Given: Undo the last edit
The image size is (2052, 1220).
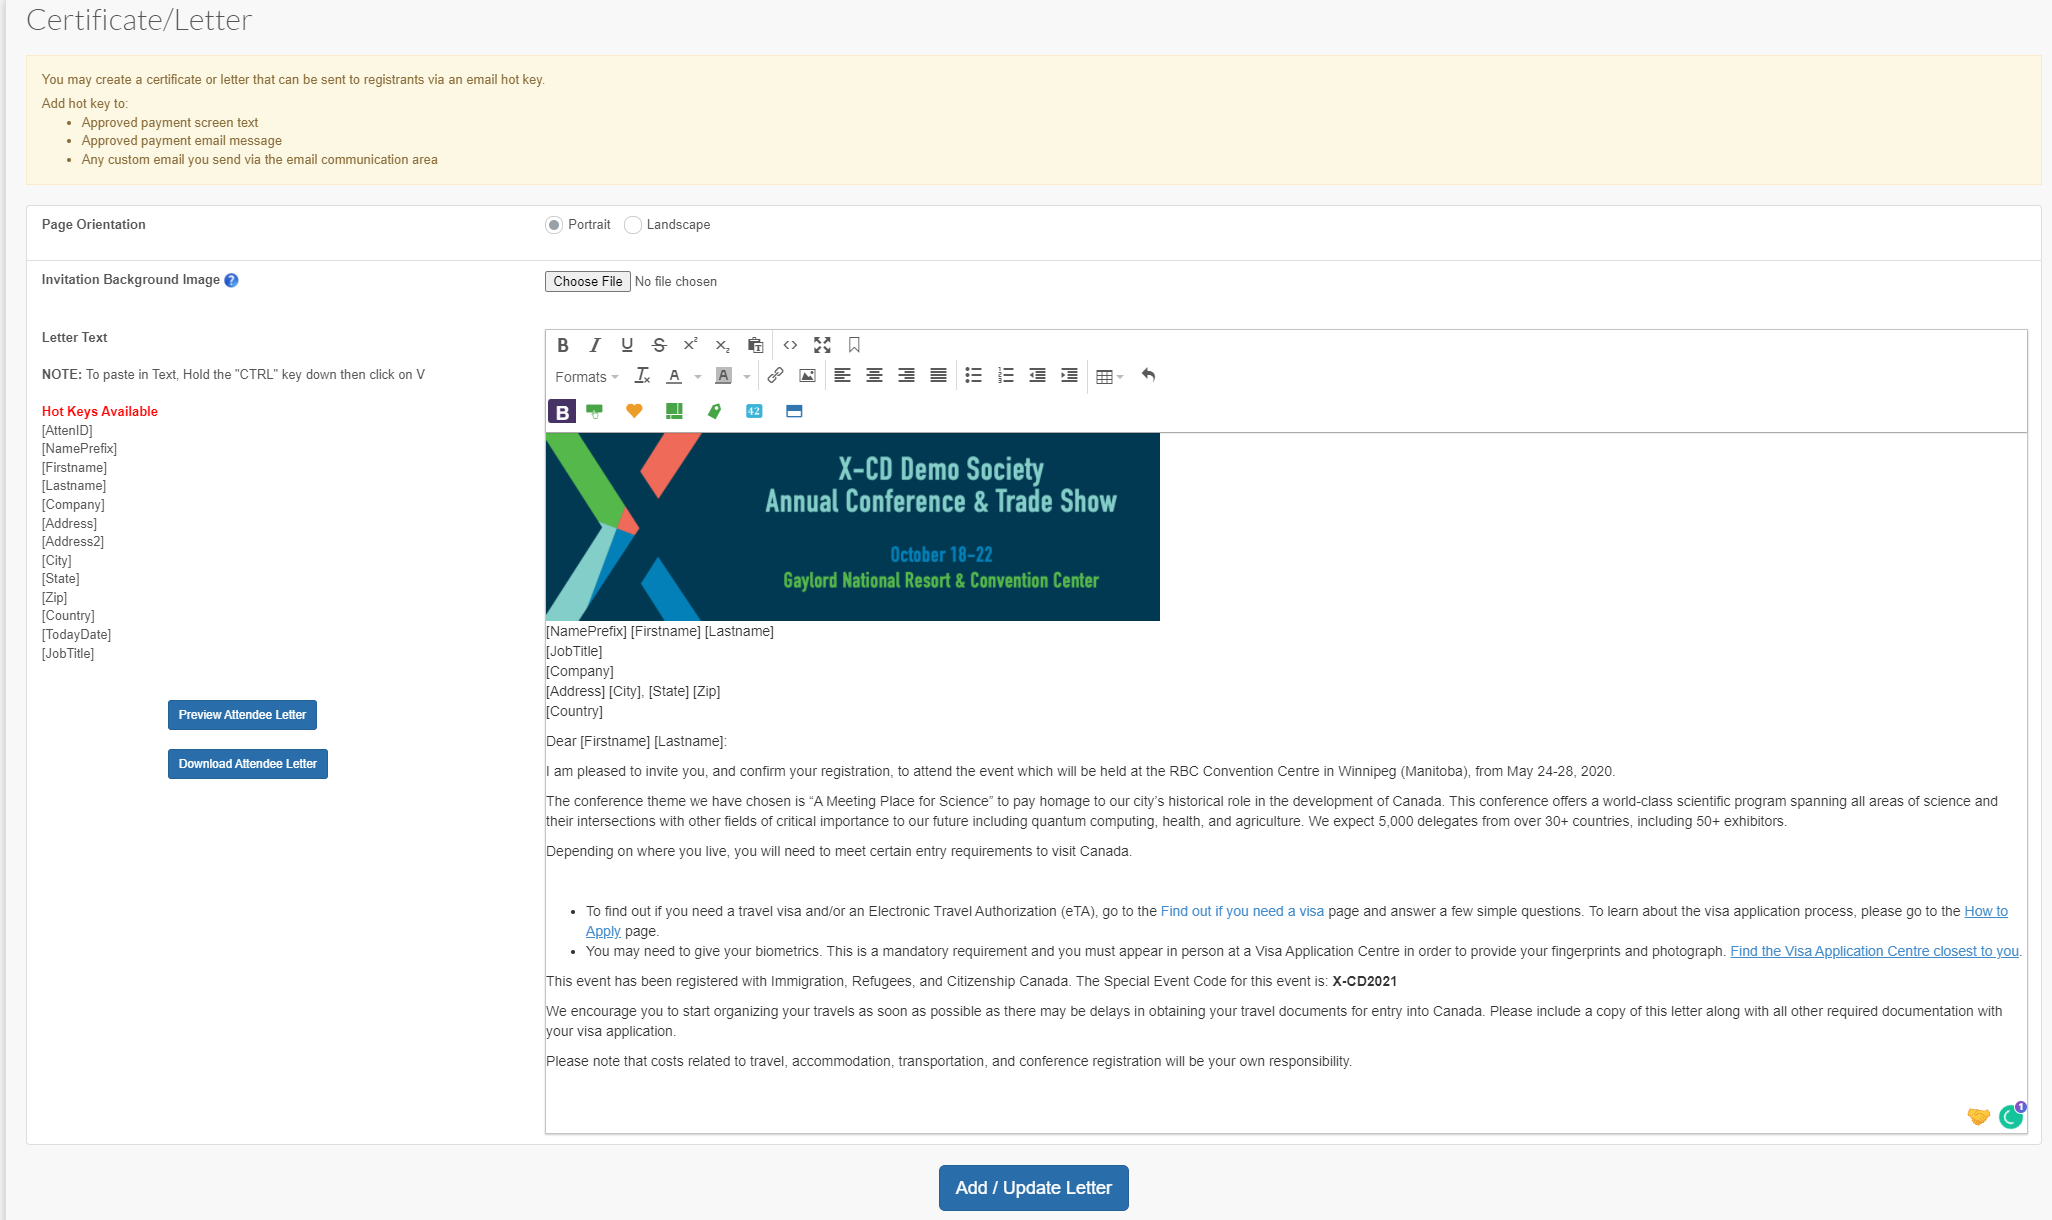Looking at the screenshot, I should (x=1148, y=376).
